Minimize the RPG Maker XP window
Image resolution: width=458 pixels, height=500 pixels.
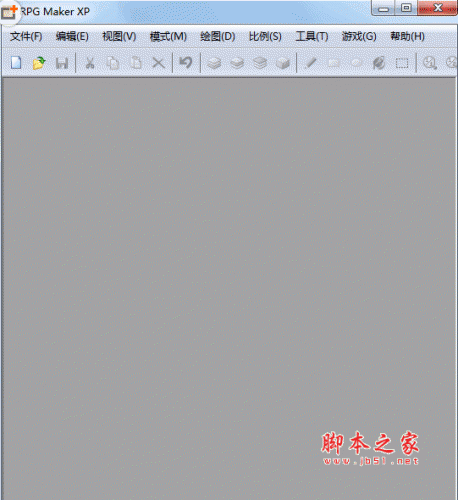coord(383,8)
